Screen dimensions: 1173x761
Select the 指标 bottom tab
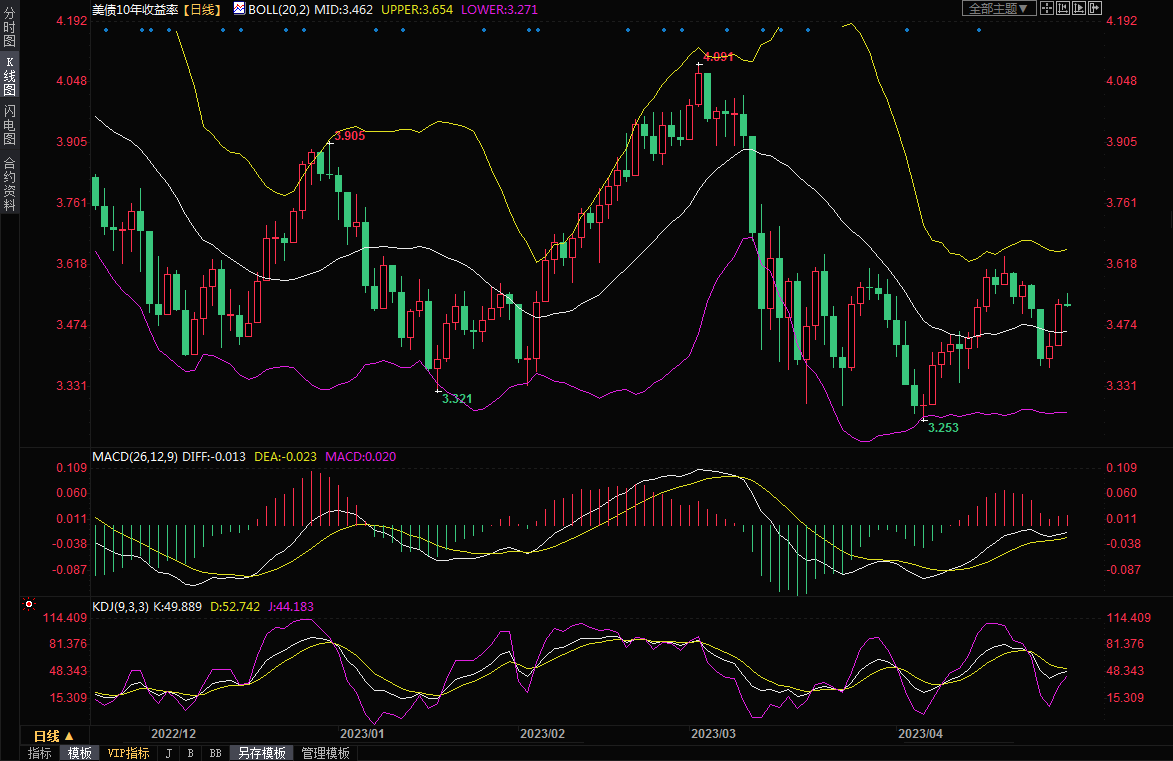coord(40,753)
